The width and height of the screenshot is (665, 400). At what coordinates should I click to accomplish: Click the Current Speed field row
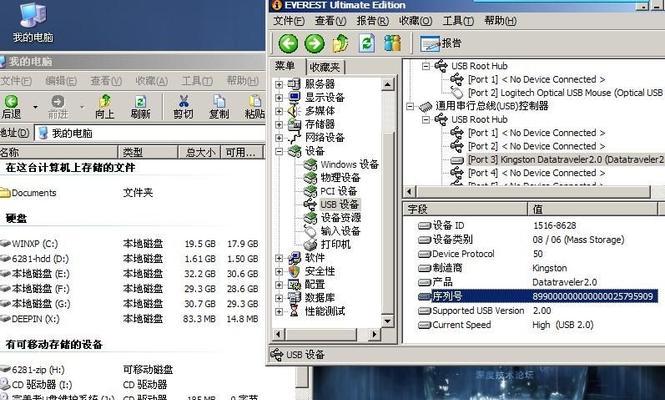(x=506, y=325)
